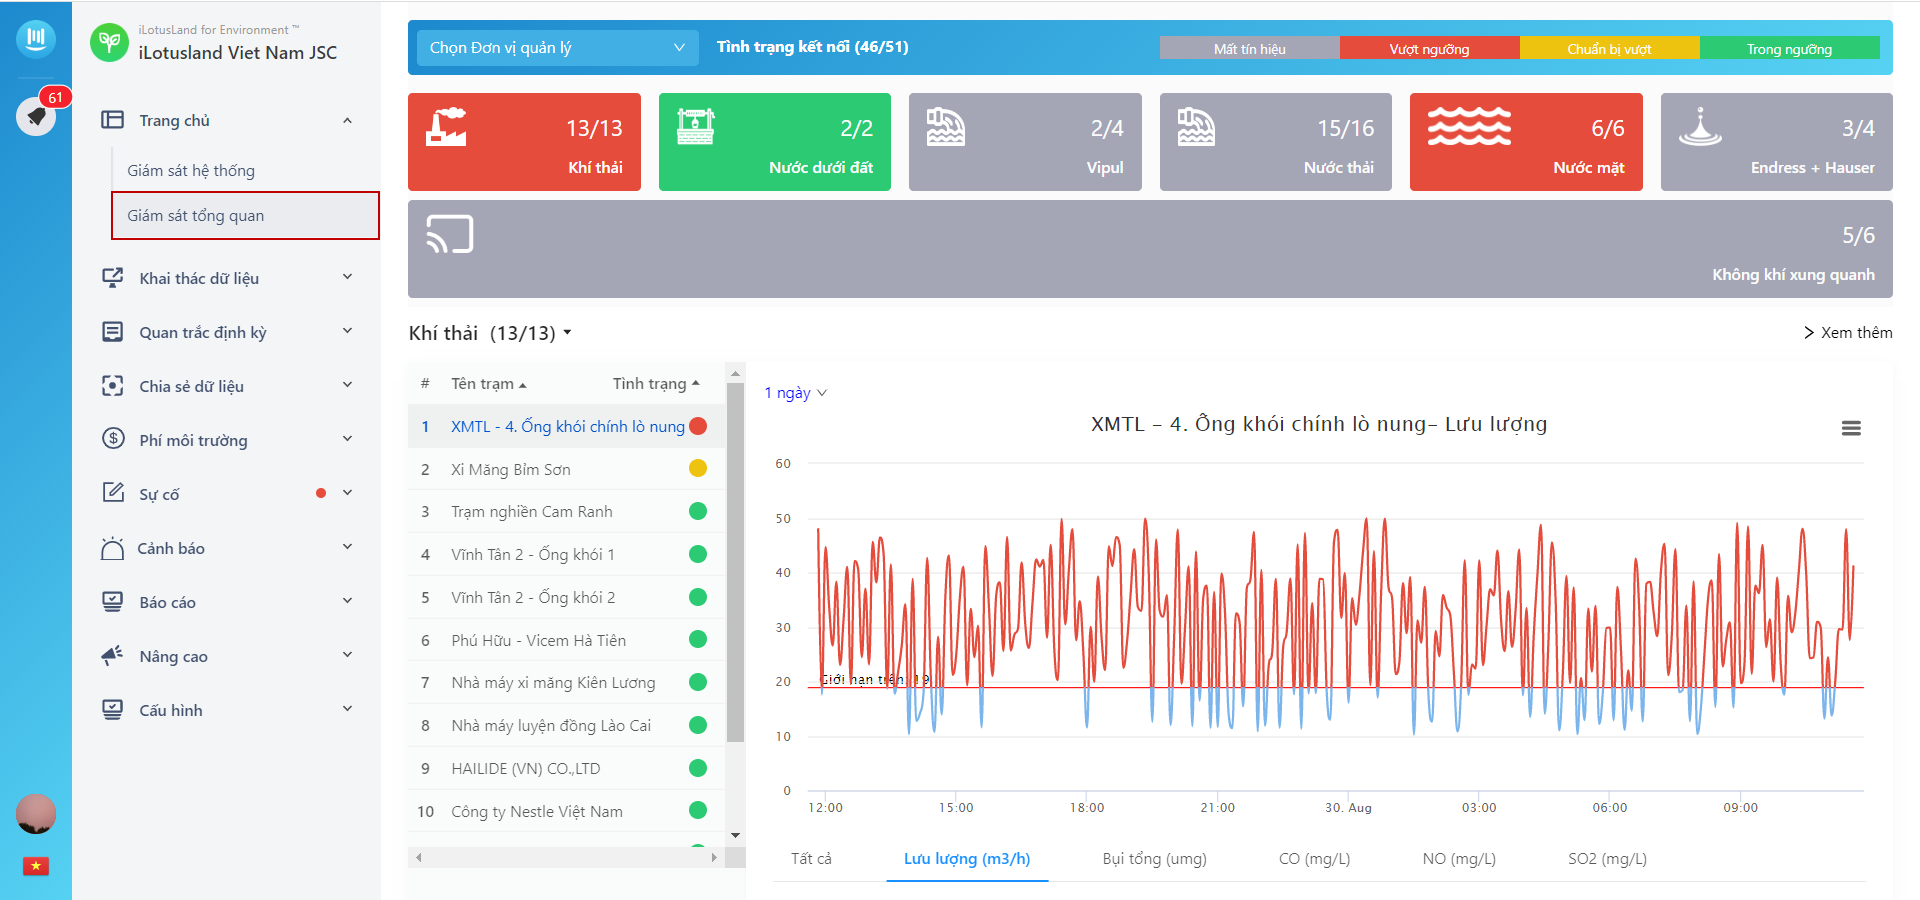This screenshot has width=1920, height=900.
Task: Click the Chia sẻ dữ liệu icon
Action: tap(113, 386)
